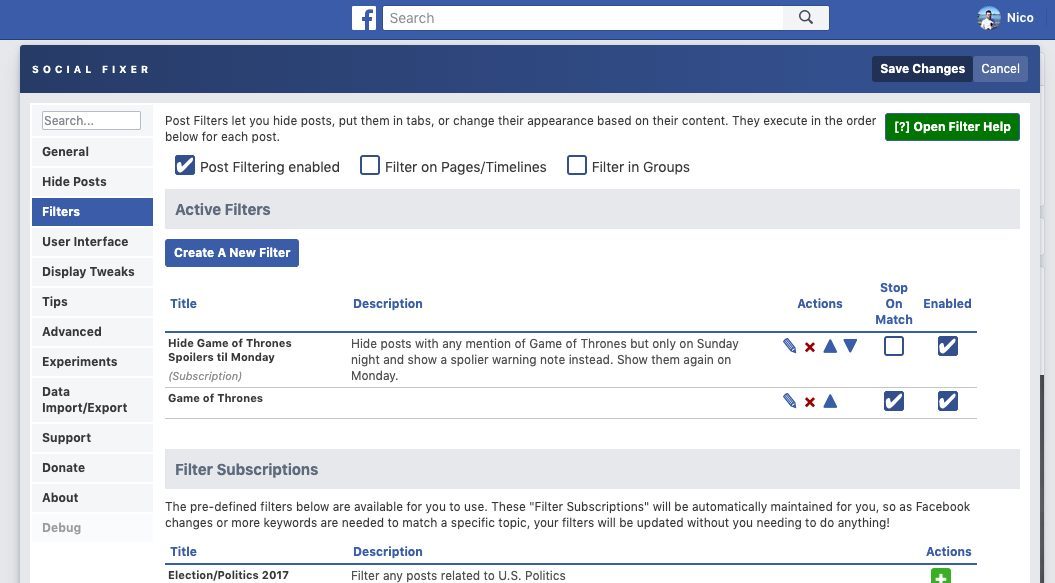Image resolution: width=1055 pixels, height=583 pixels.
Task: Disable the Game of Thrones filter
Action: tap(947, 401)
